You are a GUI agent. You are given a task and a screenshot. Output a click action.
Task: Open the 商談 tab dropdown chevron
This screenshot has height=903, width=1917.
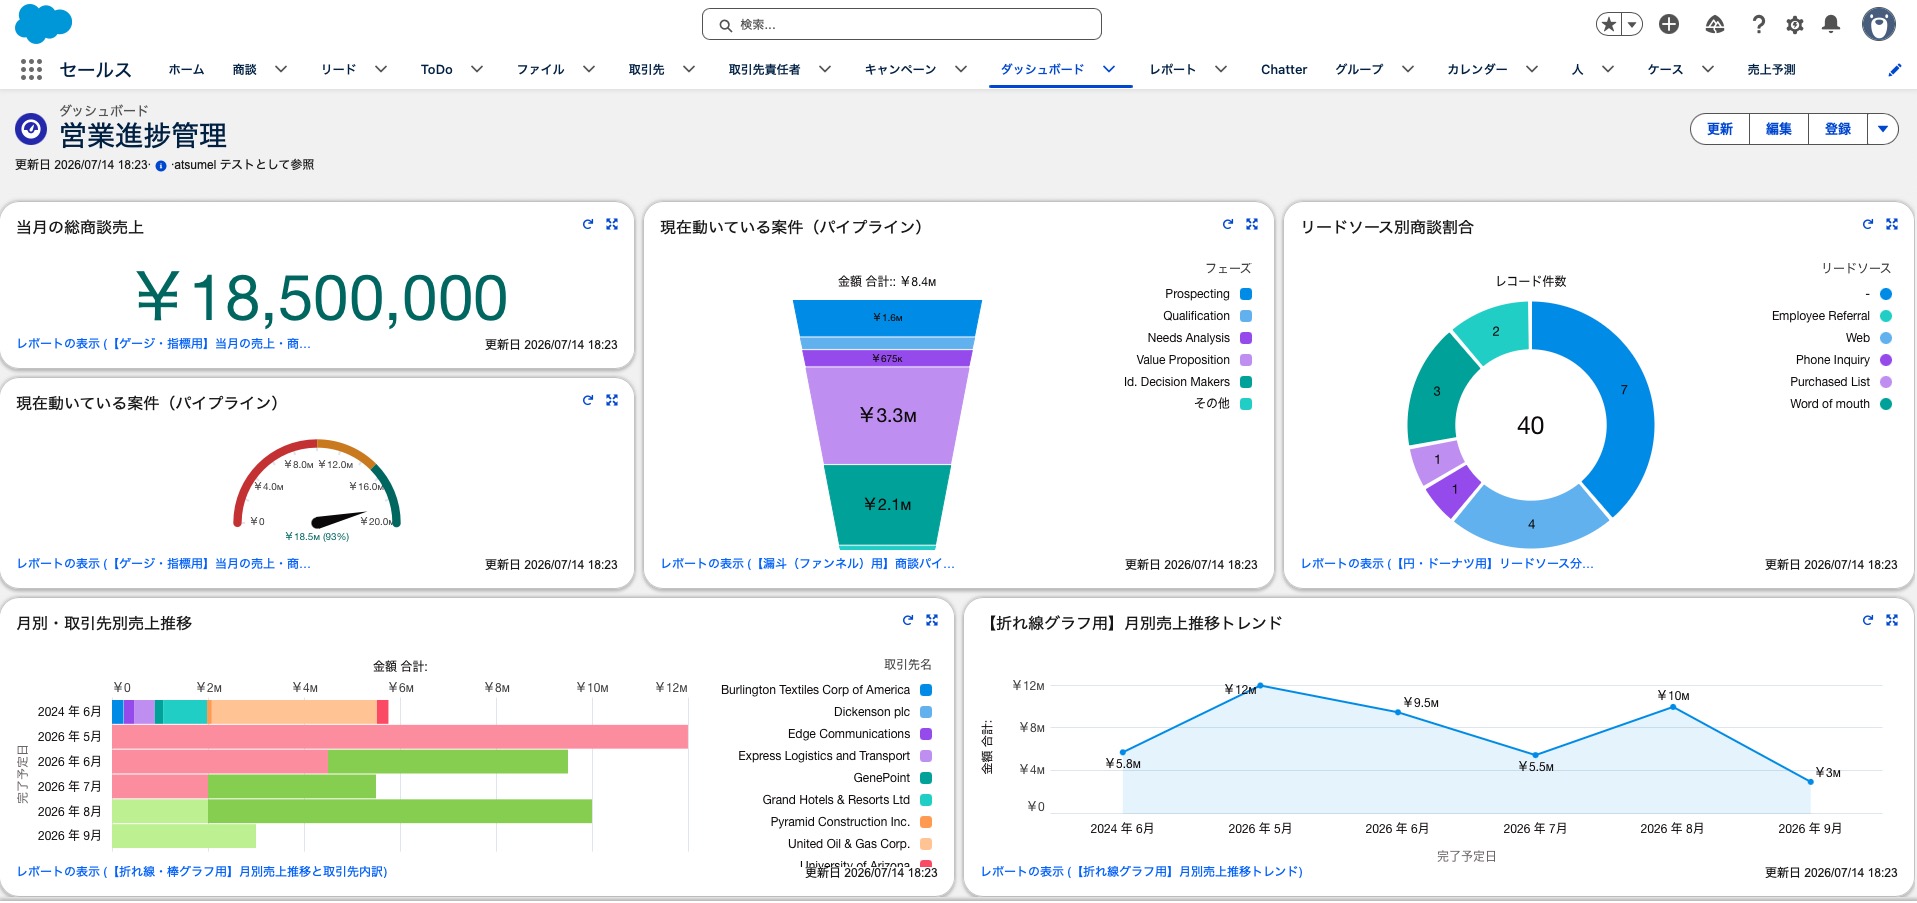point(281,69)
